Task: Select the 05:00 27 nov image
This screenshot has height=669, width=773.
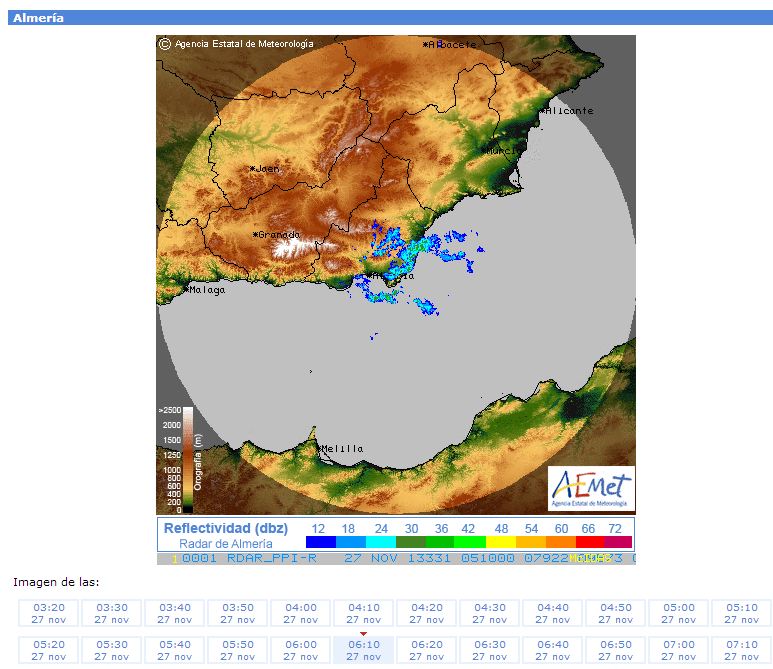Action: [x=679, y=613]
